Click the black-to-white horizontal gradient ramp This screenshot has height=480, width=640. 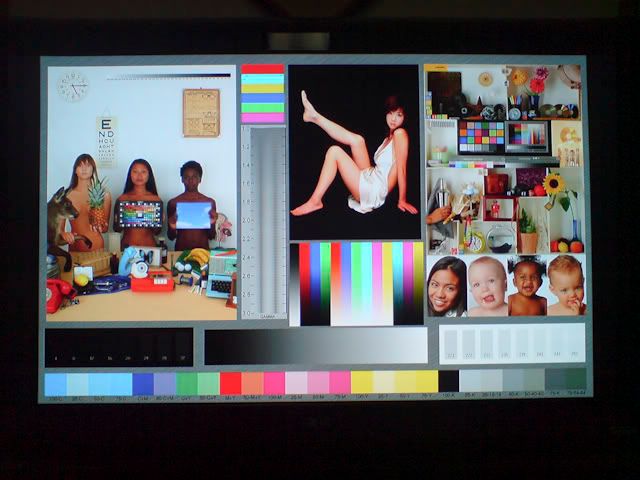coord(316,346)
